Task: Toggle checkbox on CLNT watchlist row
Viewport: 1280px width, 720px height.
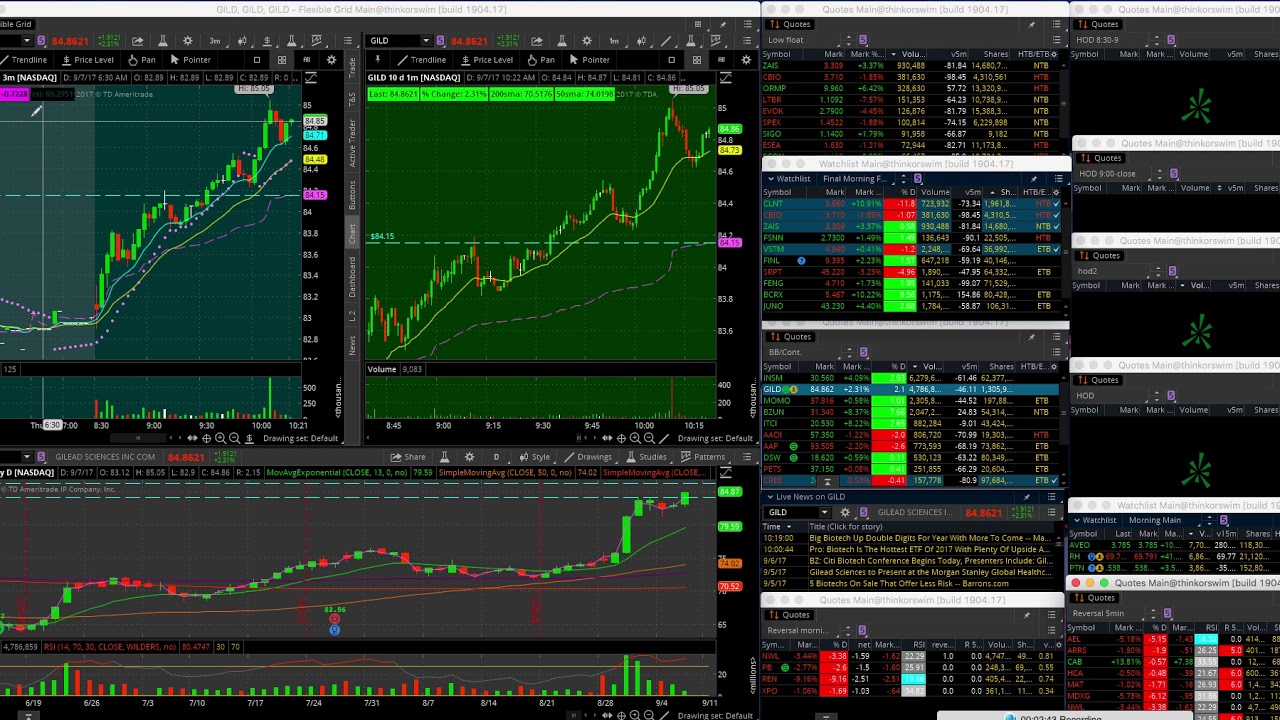Action: 1056,203
